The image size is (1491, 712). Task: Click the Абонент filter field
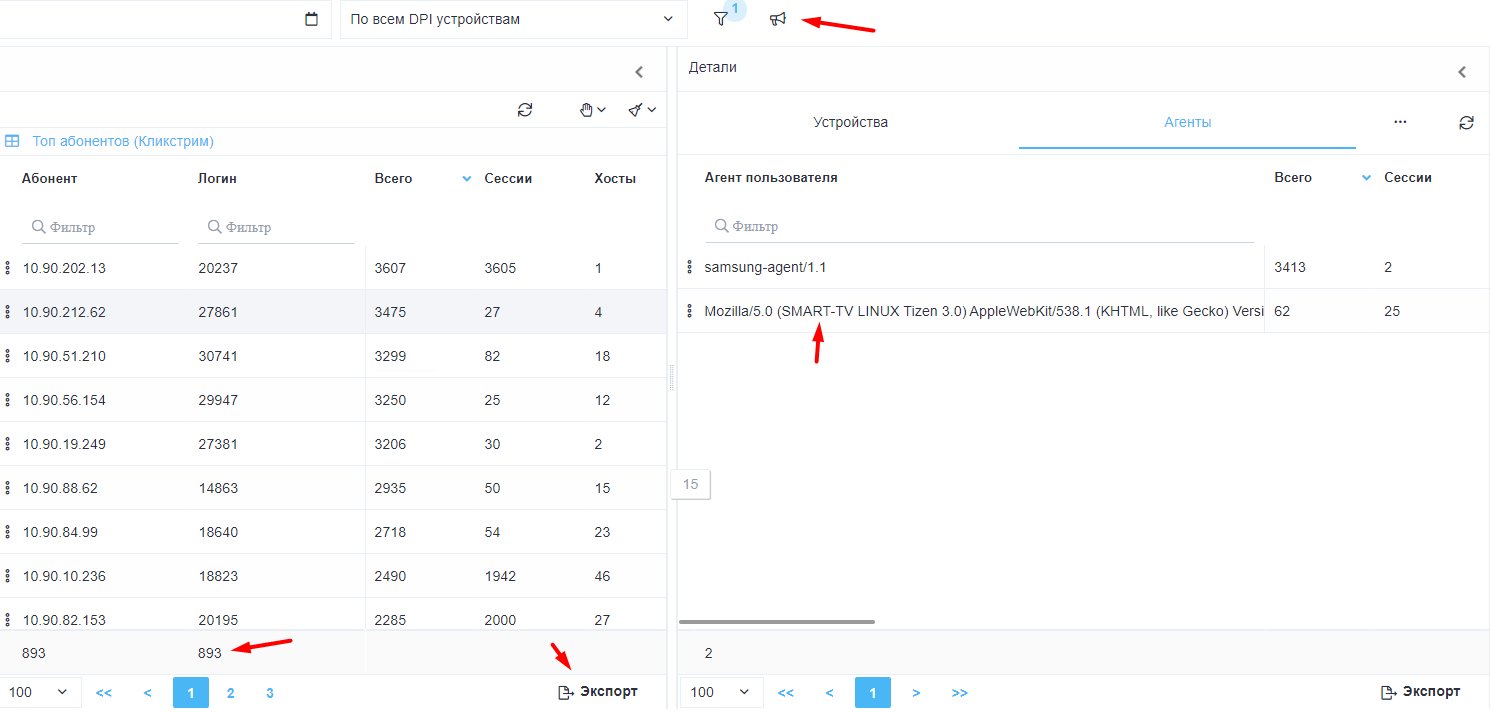(x=100, y=227)
